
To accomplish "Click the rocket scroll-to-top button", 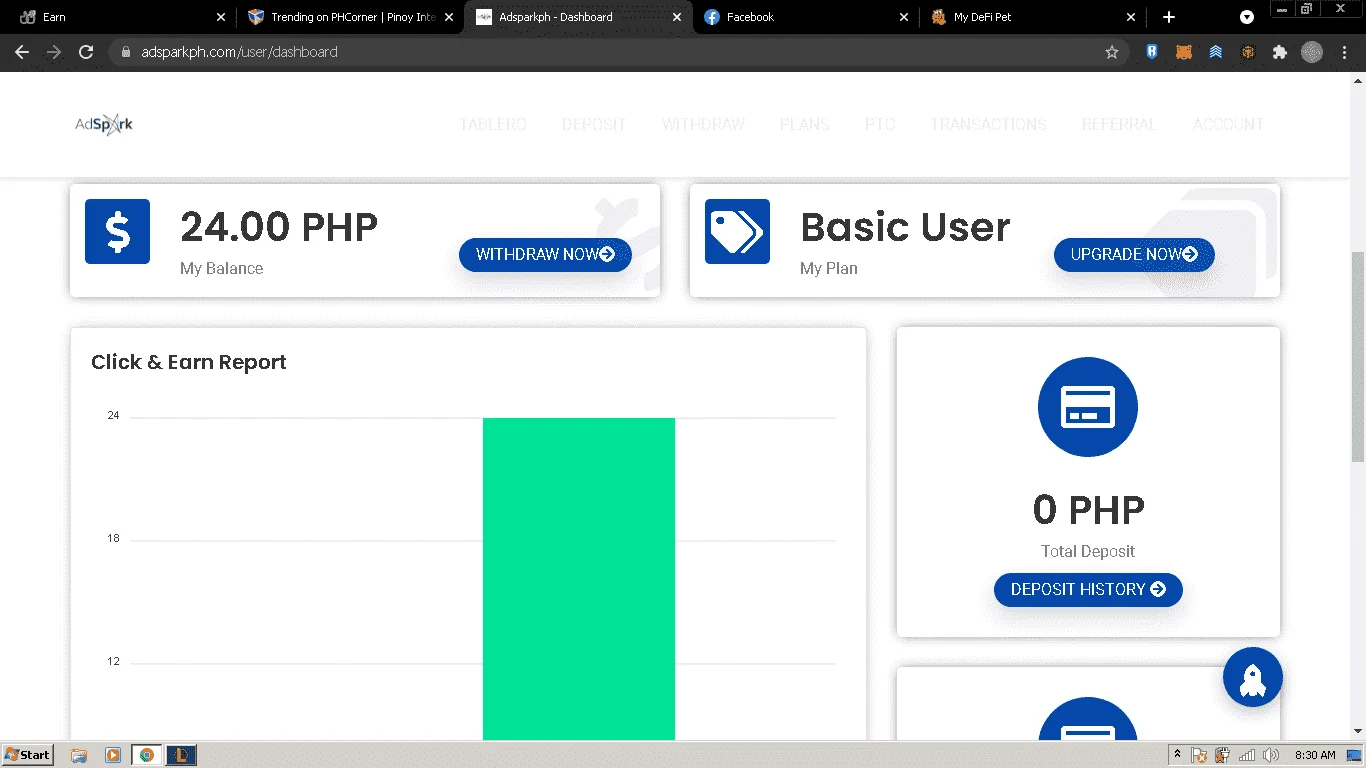I will coord(1253,677).
